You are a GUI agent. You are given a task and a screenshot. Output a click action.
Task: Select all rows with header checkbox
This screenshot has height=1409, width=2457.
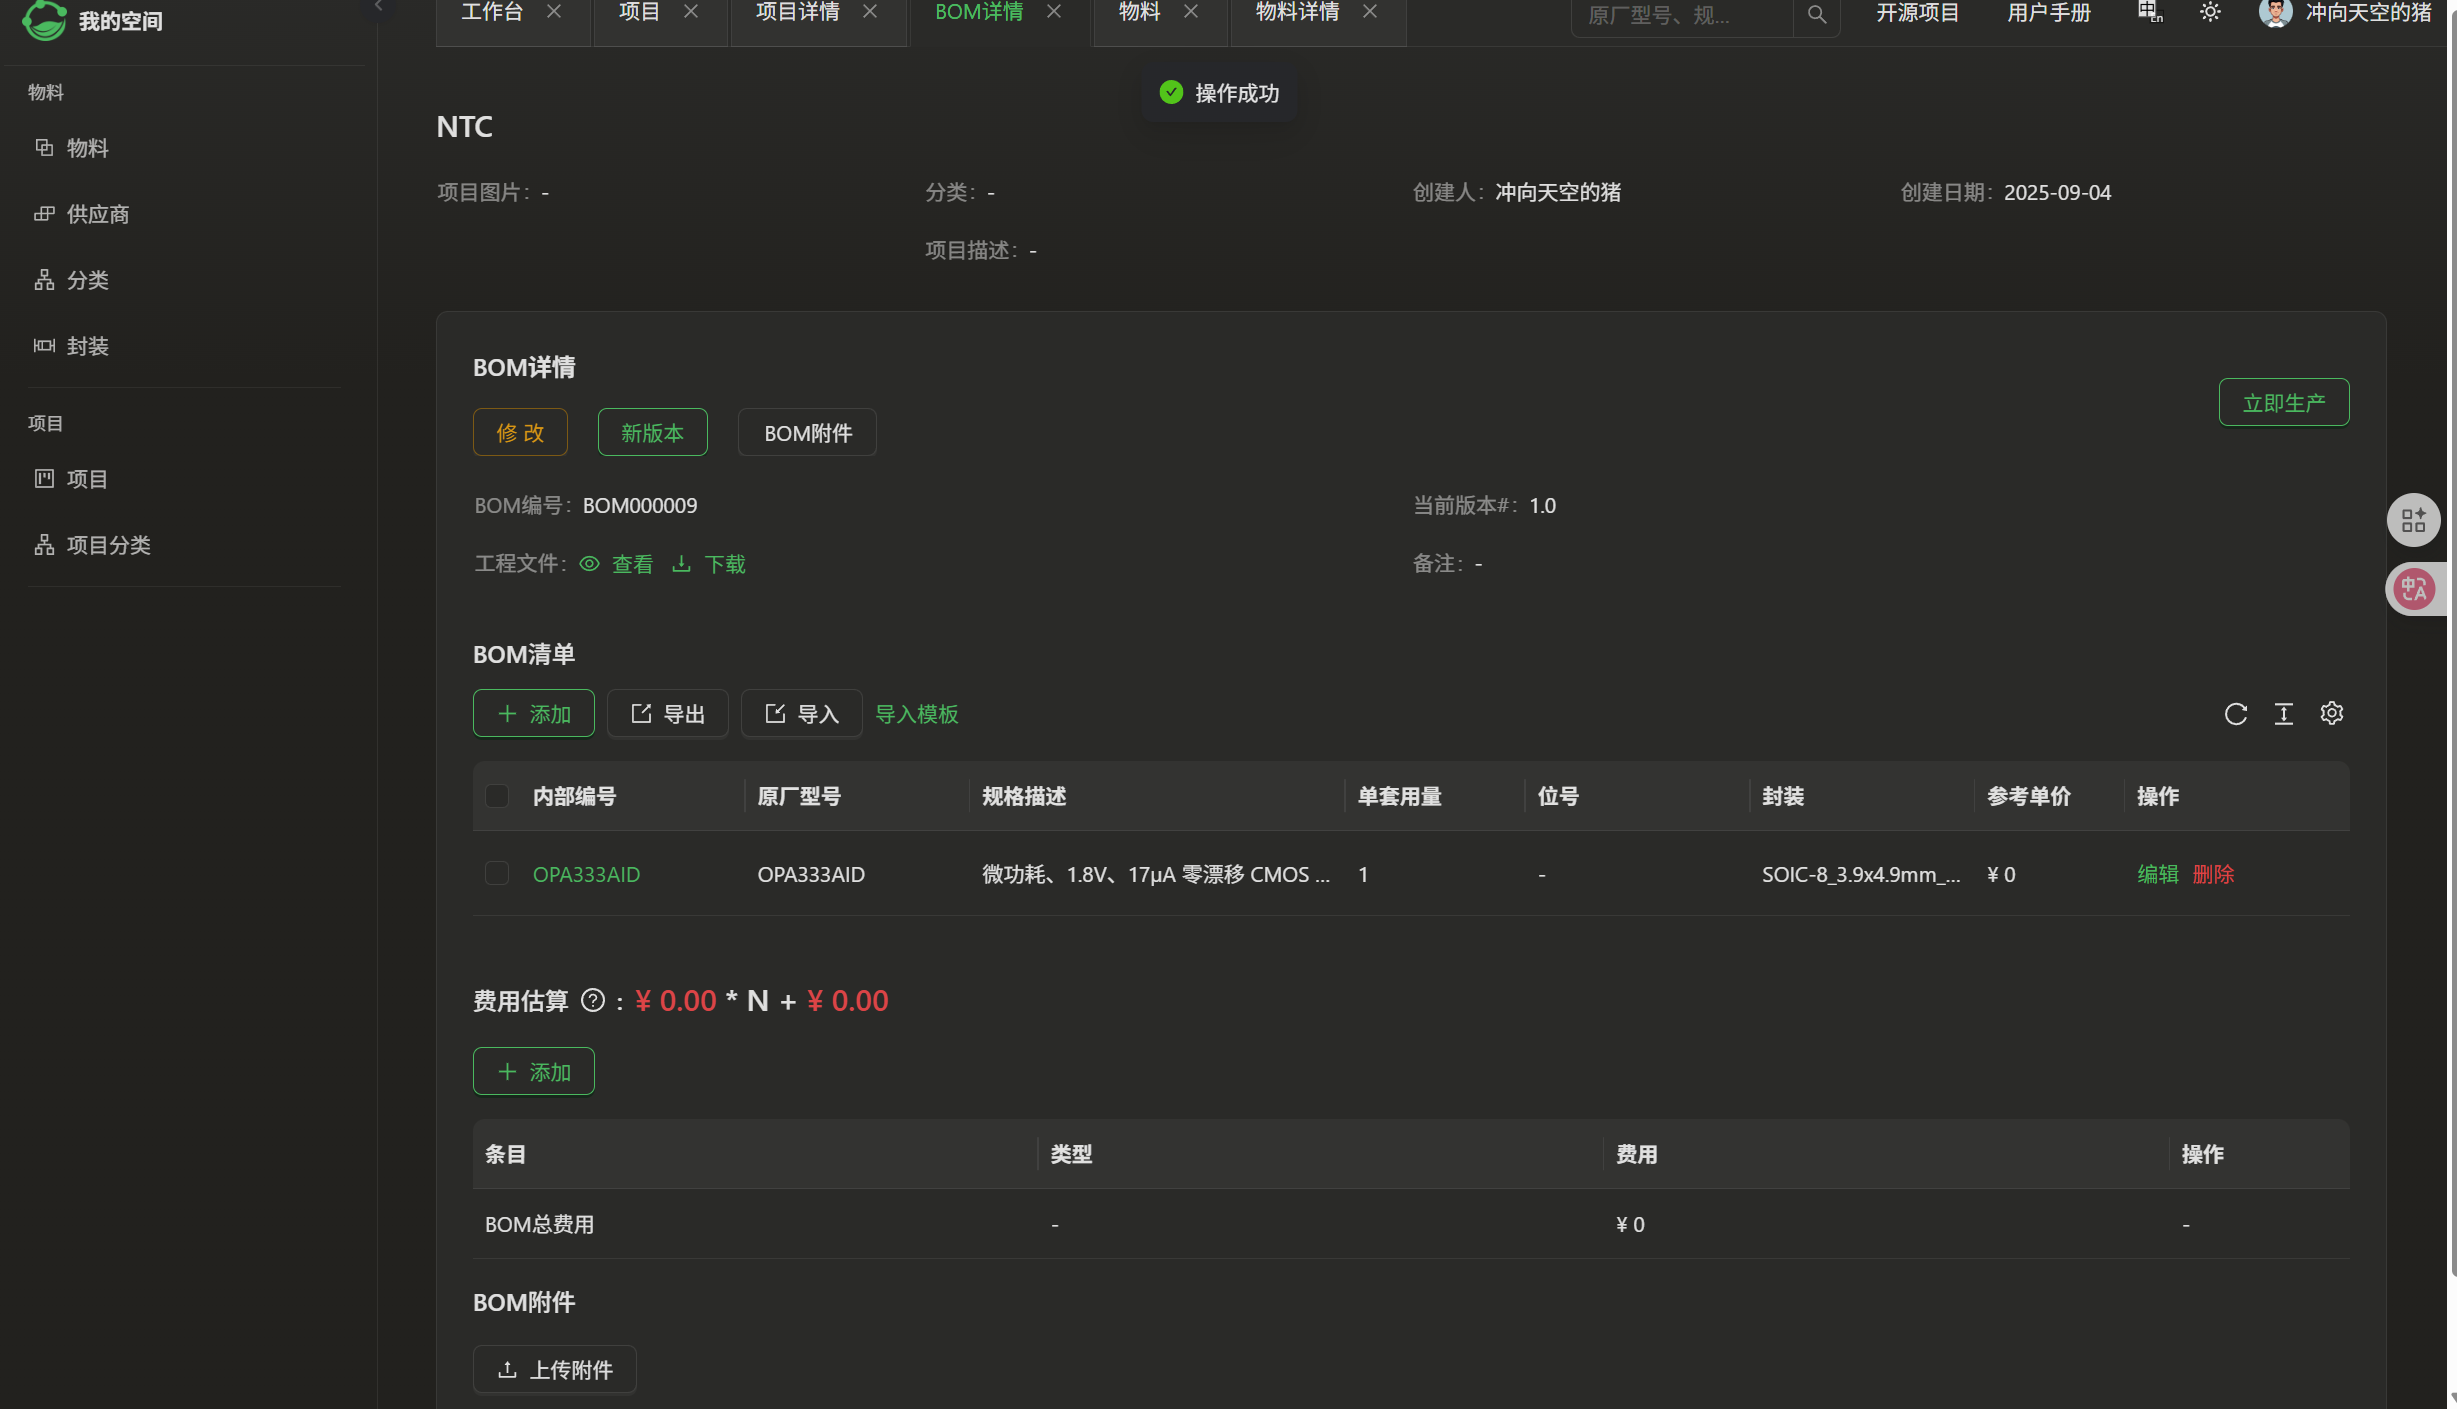[497, 796]
